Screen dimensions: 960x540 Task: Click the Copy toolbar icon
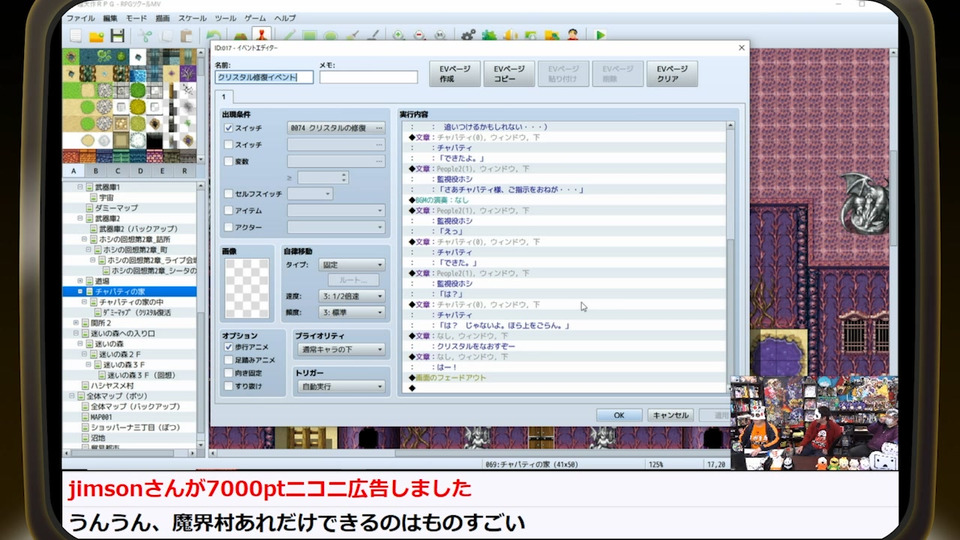click(x=166, y=36)
